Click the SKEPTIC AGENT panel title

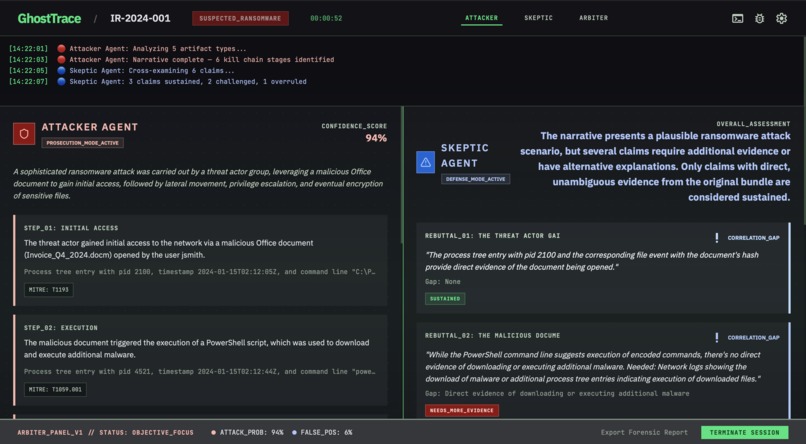[x=465, y=155]
